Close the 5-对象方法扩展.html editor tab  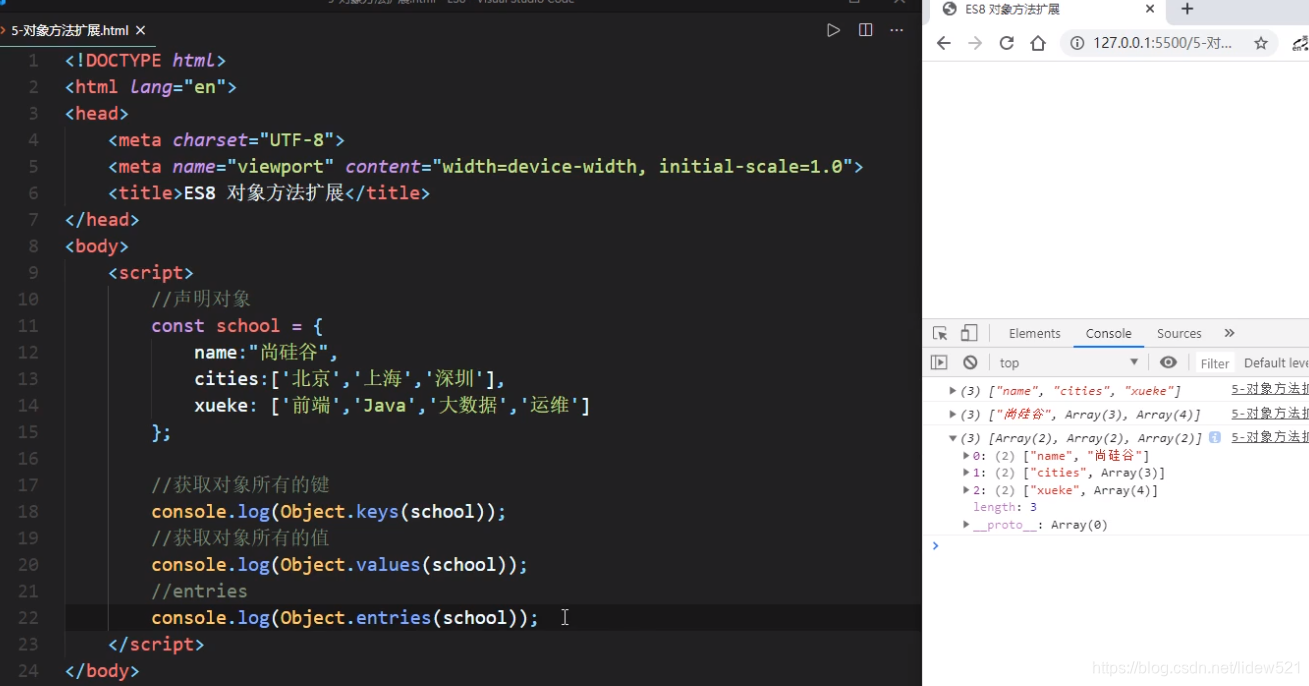[140, 30]
